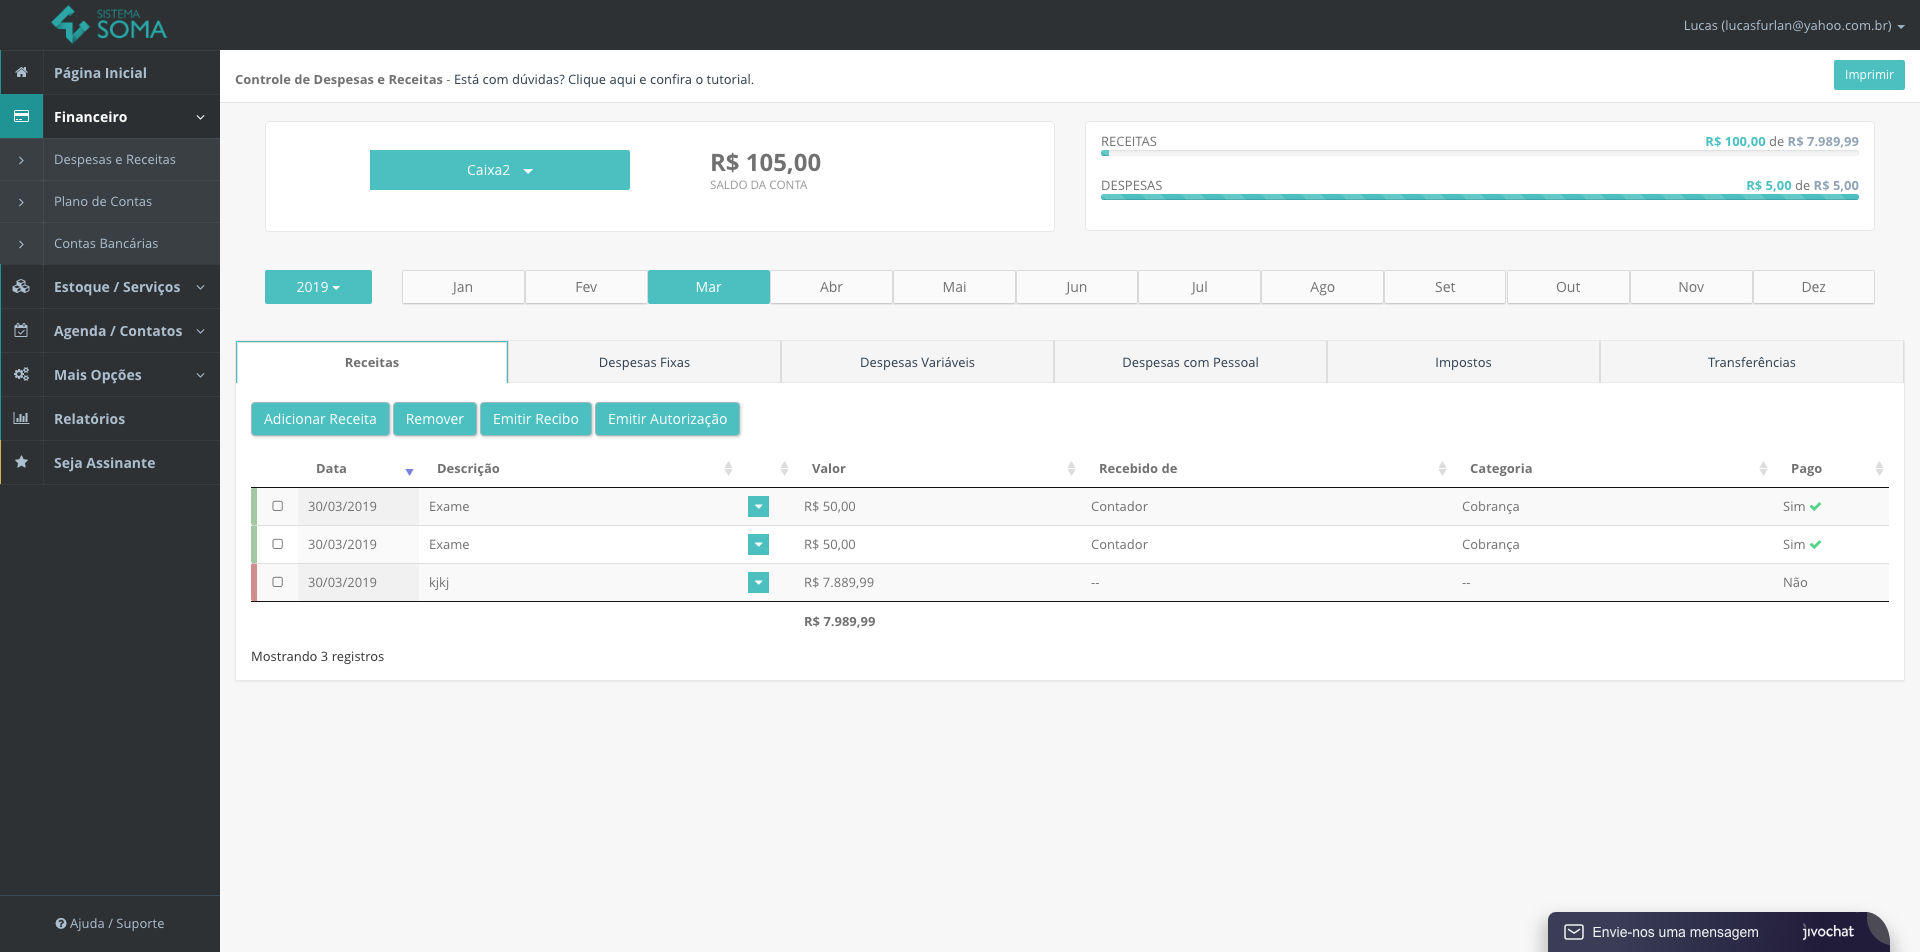Click the jivochat envelope message icon

pos(1574,932)
